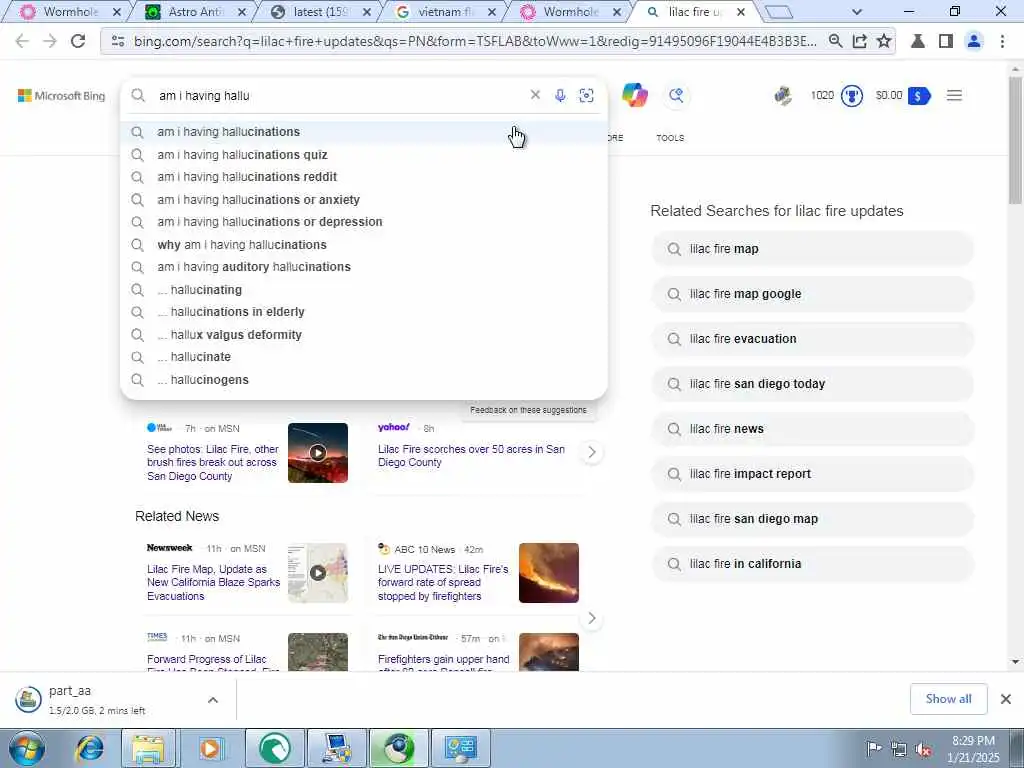
Task: Click the microphone voice search icon
Action: click(x=560, y=95)
